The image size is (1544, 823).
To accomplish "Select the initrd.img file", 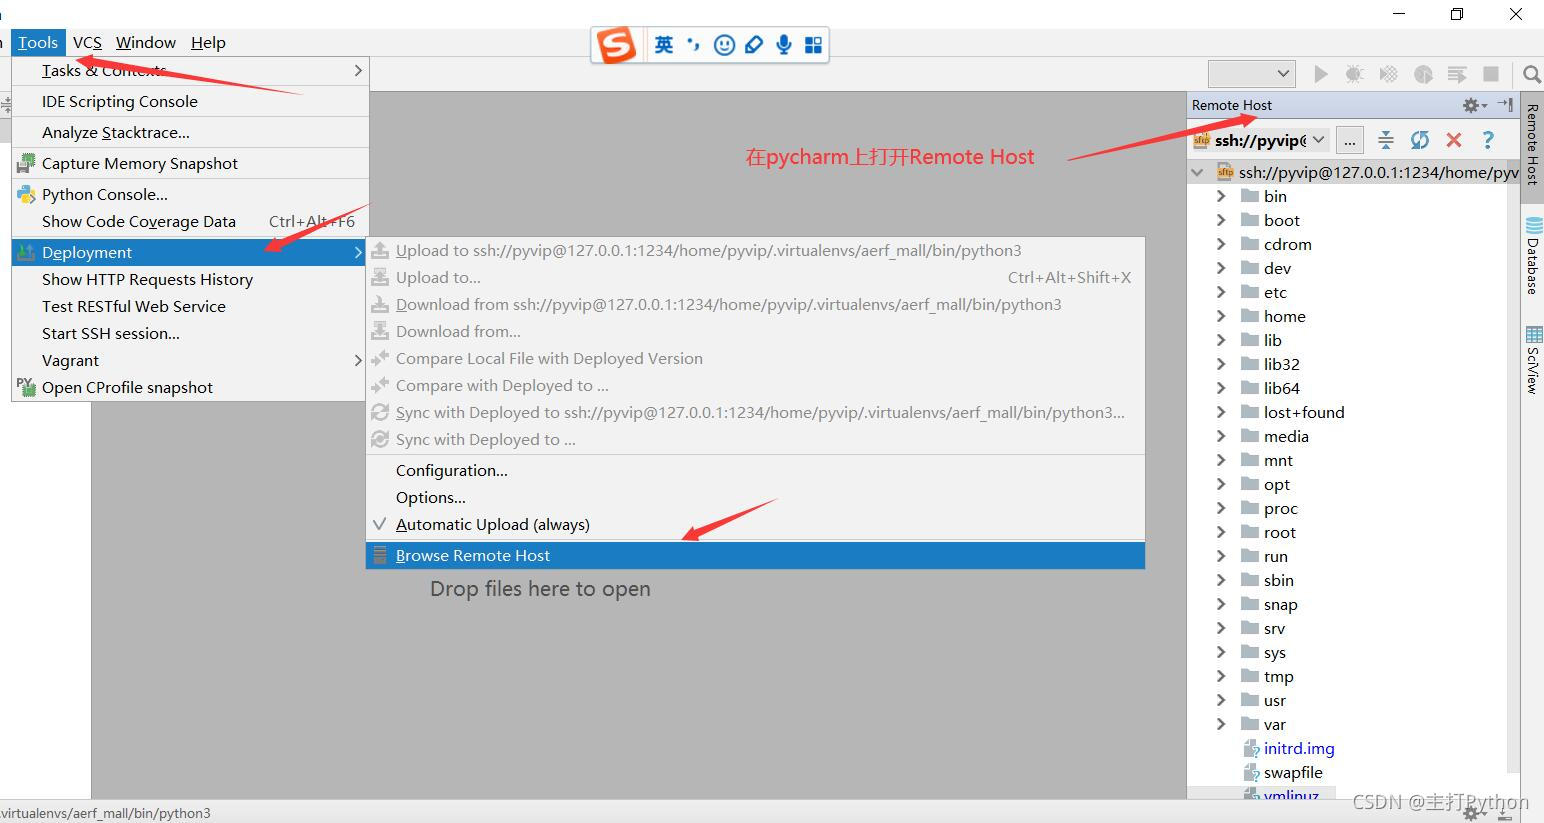I will click(1298, 748).
